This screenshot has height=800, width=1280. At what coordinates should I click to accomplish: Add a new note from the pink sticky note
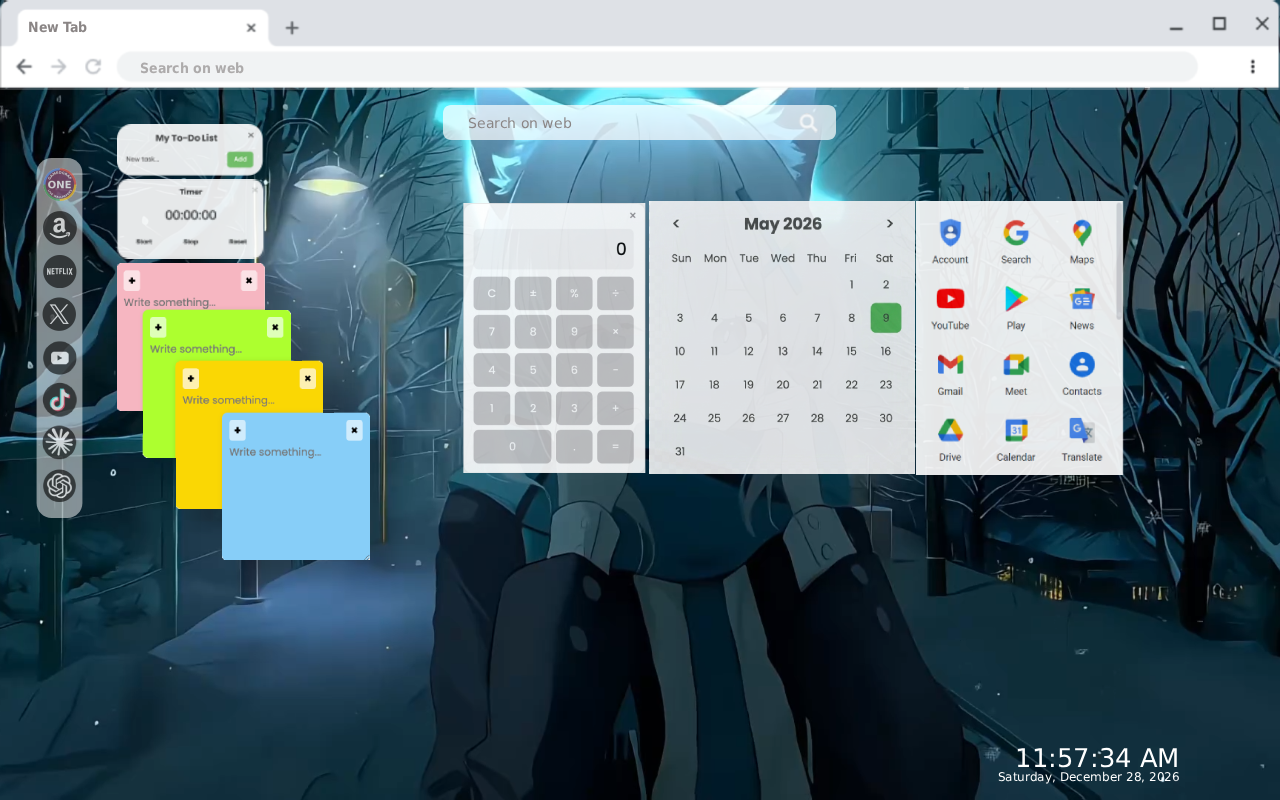pyautogui.click(x=132, y=281)
